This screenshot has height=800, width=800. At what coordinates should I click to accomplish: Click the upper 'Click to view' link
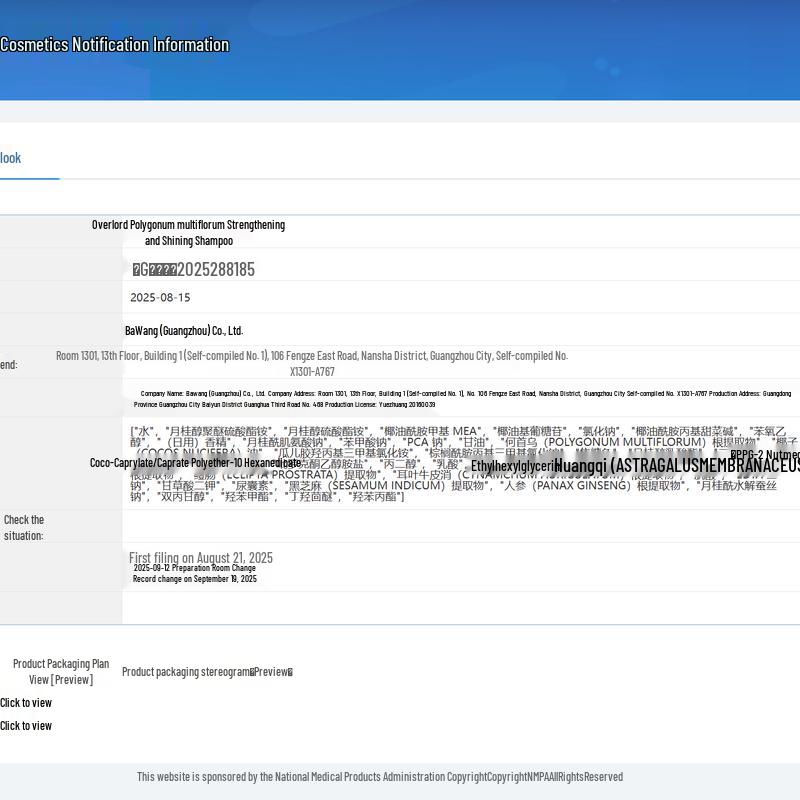click(x=26, y=703)
